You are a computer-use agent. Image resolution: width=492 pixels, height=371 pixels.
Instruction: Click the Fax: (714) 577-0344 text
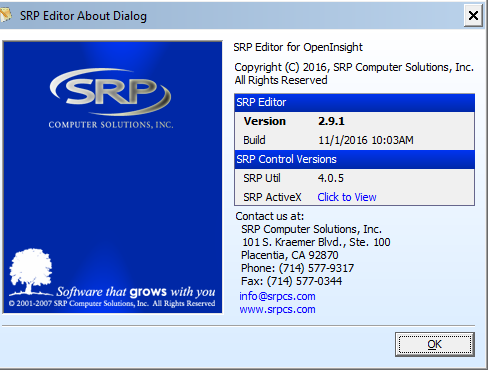[x=291, y=281]
